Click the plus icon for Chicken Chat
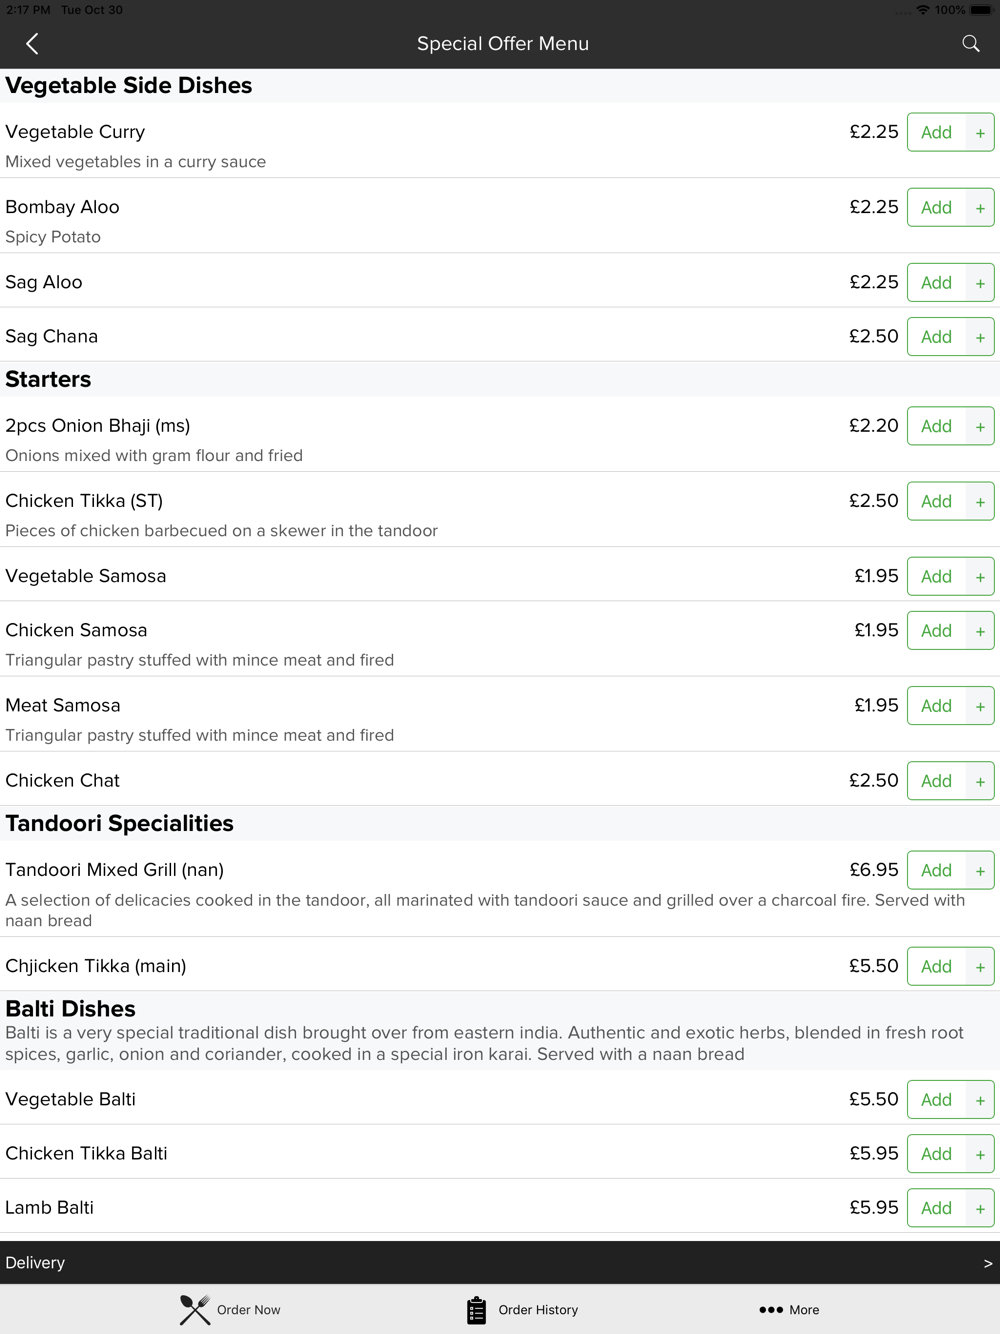This screenshot has height=1334, width=1000. point(980,781)
